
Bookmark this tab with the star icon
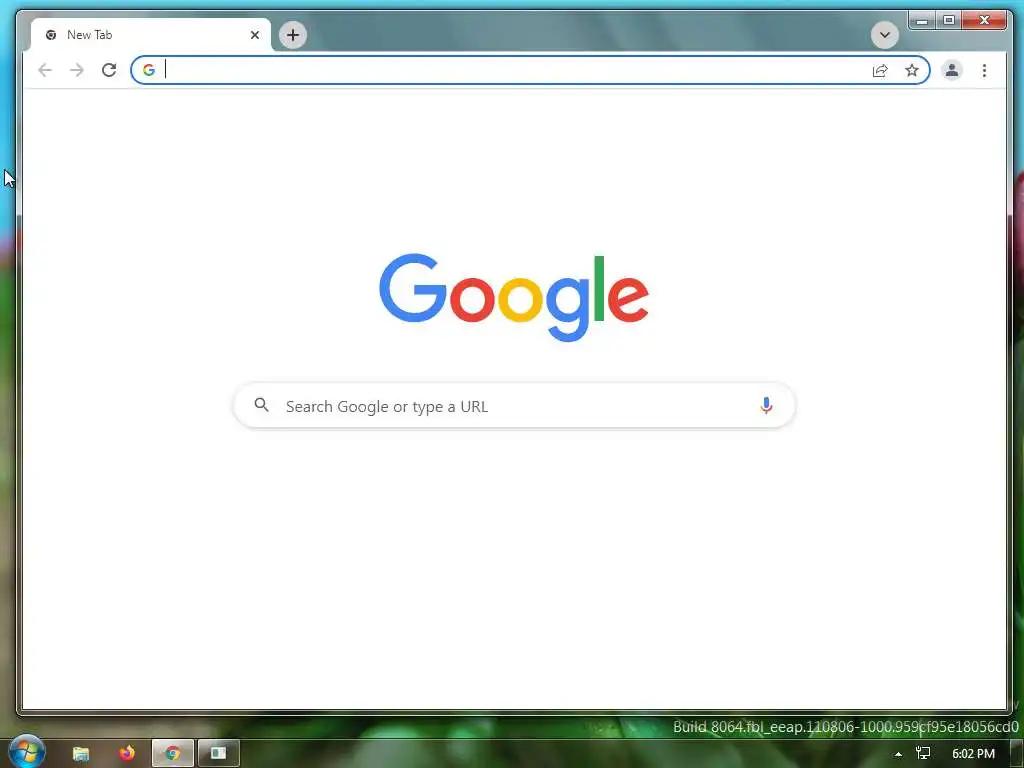[x=912, y=70]
